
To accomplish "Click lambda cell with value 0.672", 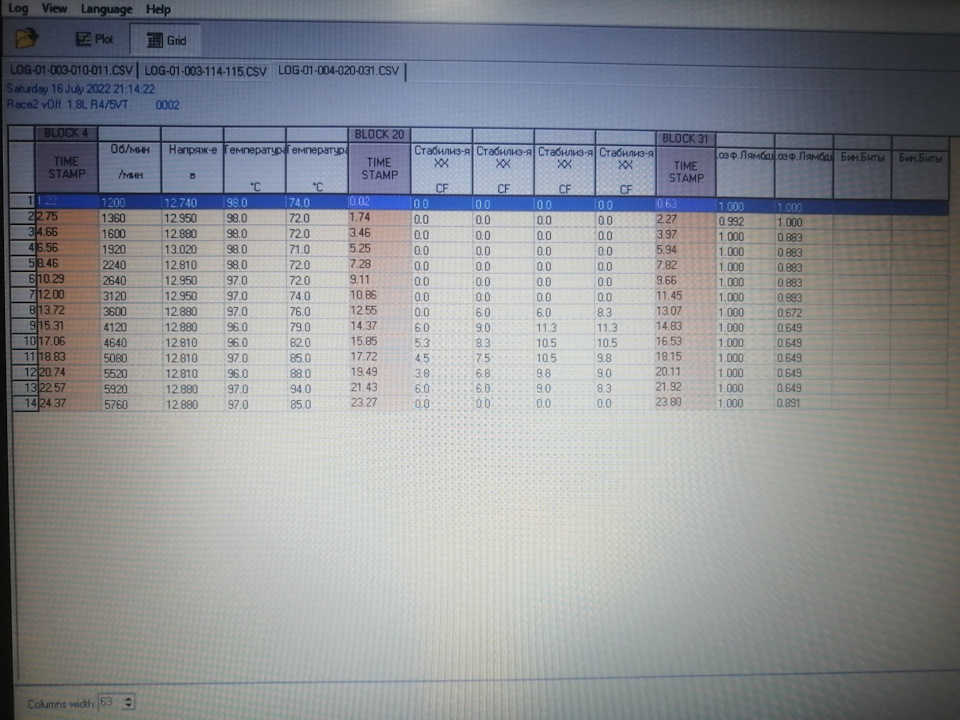I will pos(803,313).
